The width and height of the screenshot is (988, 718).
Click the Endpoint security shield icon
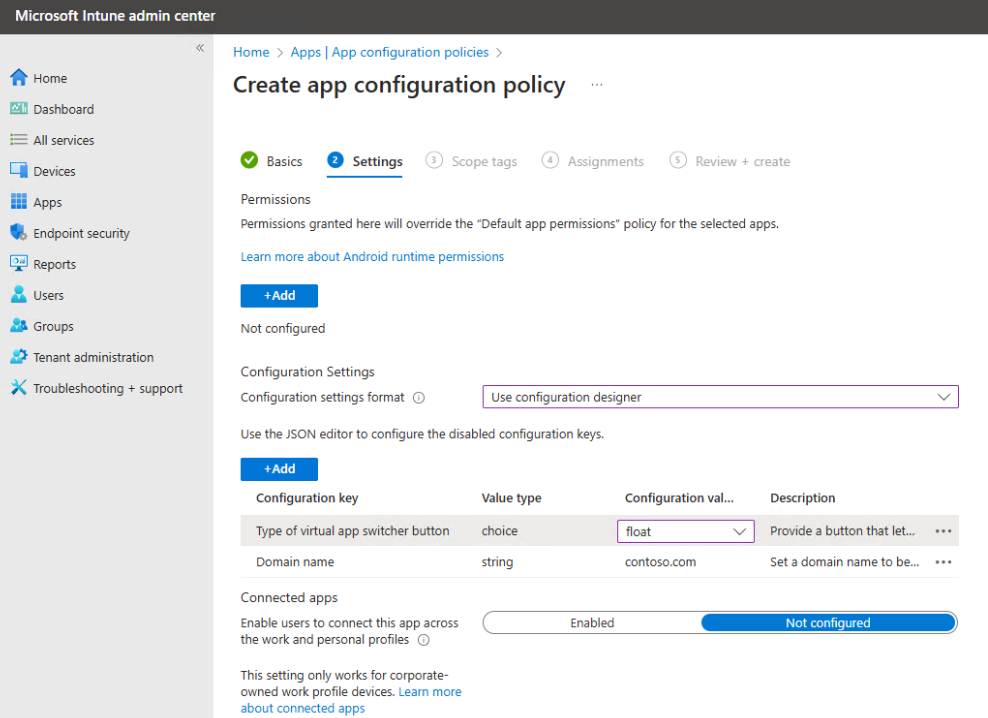(x=19, y=233)
